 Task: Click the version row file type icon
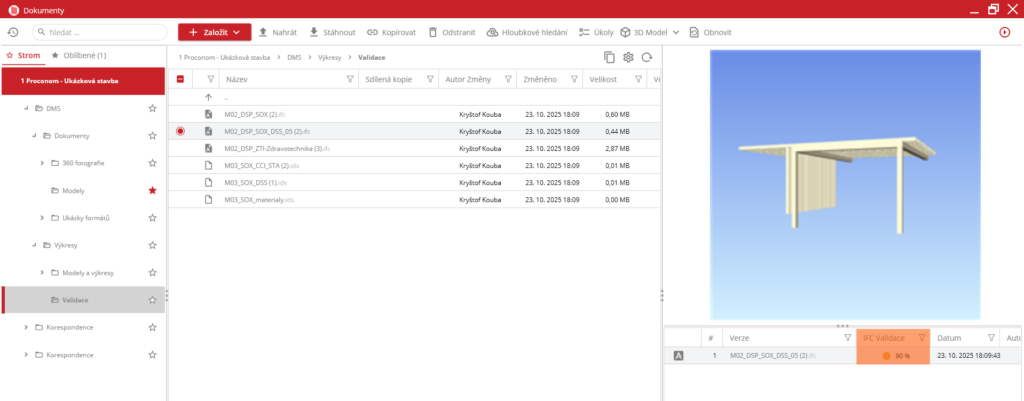click(x=678, y=356)
